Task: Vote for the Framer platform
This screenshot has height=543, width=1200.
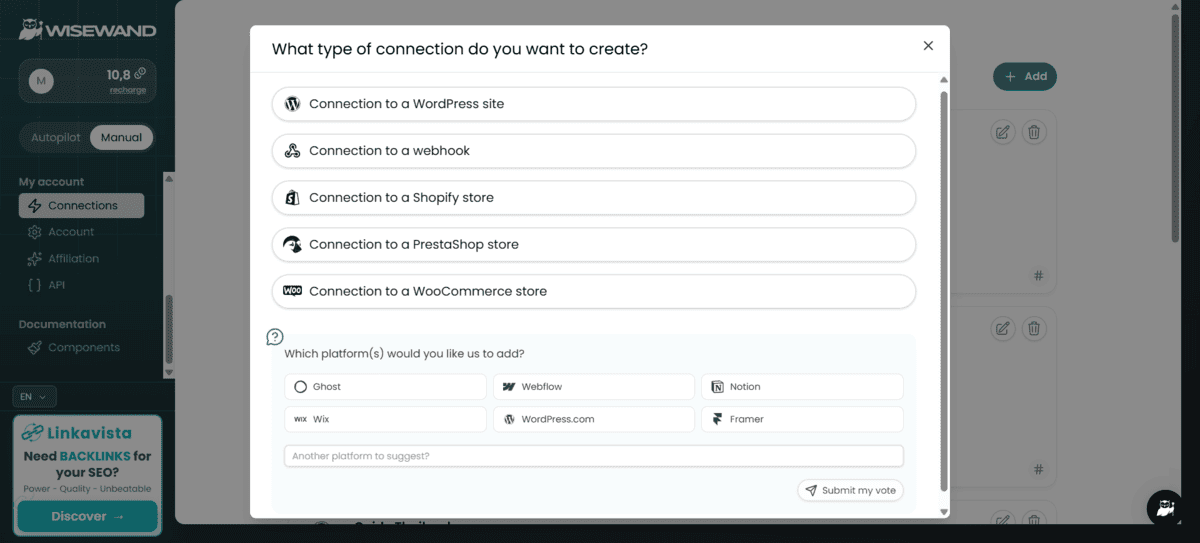Action: pos(802,419)
